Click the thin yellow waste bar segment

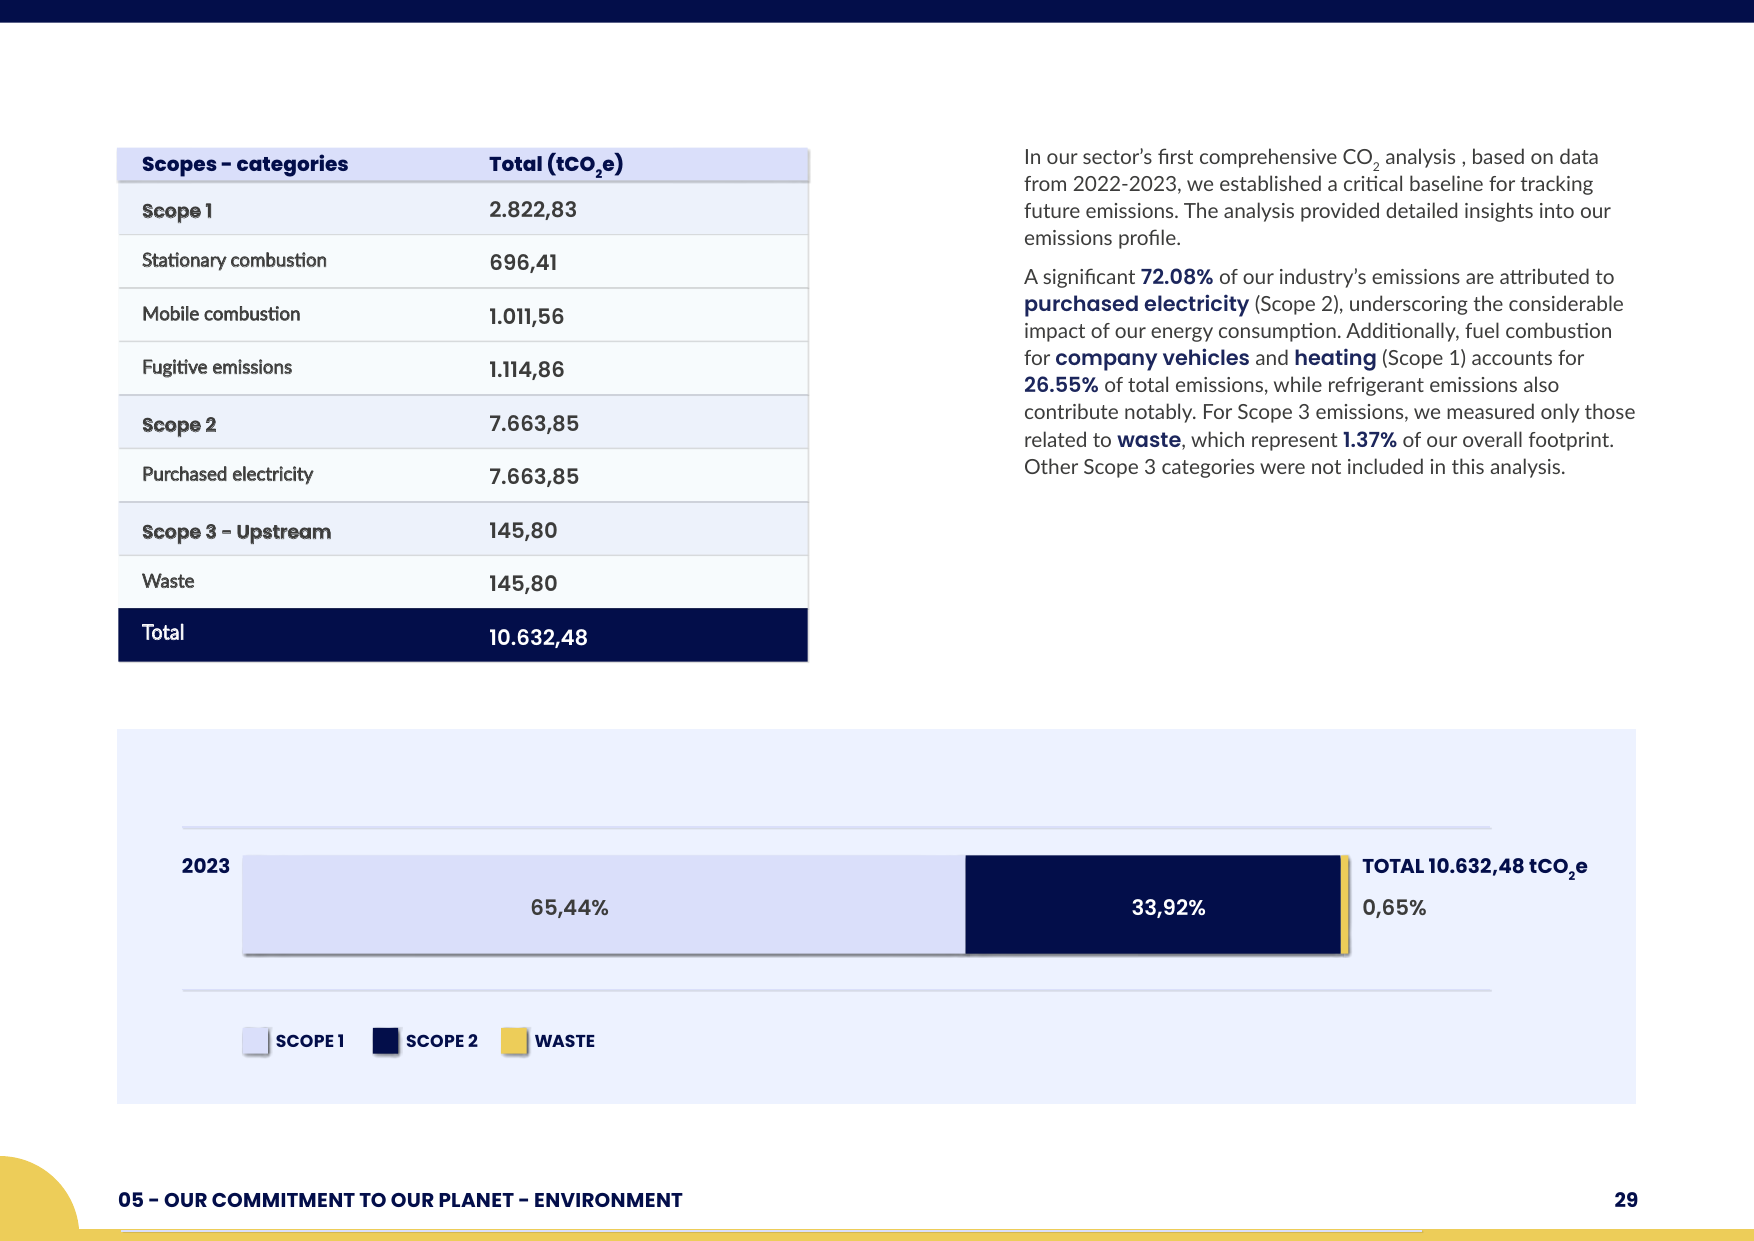[x=1345, y=905]
